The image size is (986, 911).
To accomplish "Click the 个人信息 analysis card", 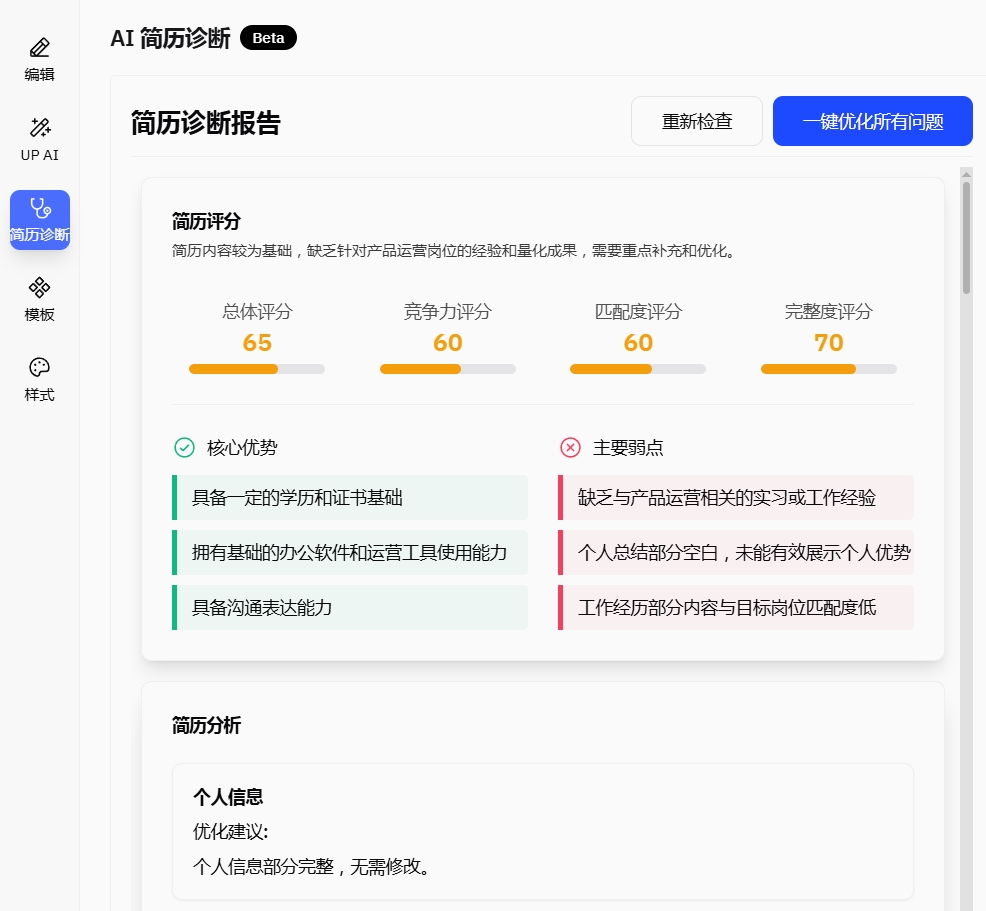I will coord(542,831).
